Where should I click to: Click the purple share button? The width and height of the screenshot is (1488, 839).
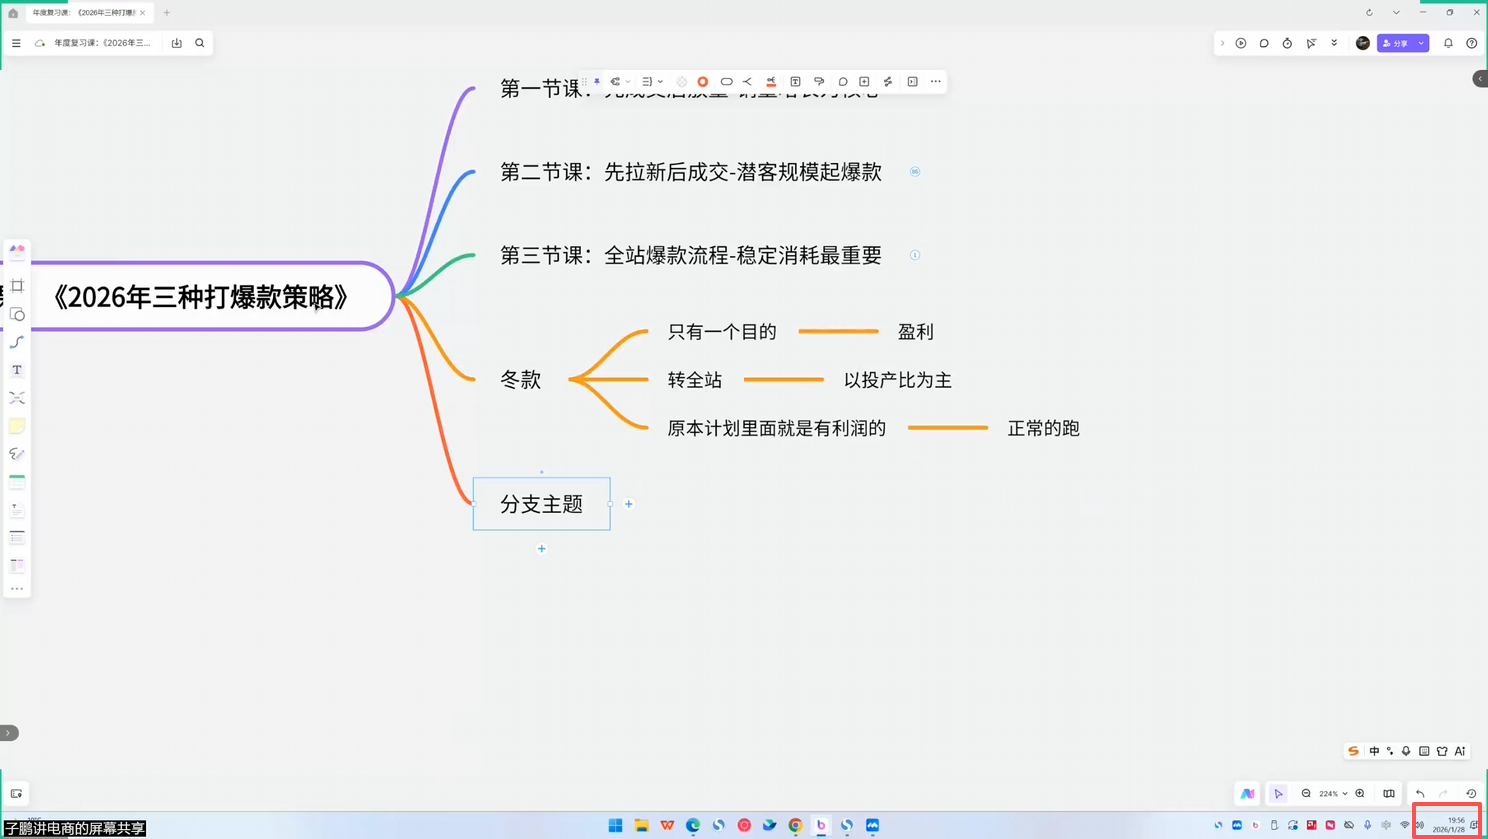pyautogui.click(x=1396, y=43)
